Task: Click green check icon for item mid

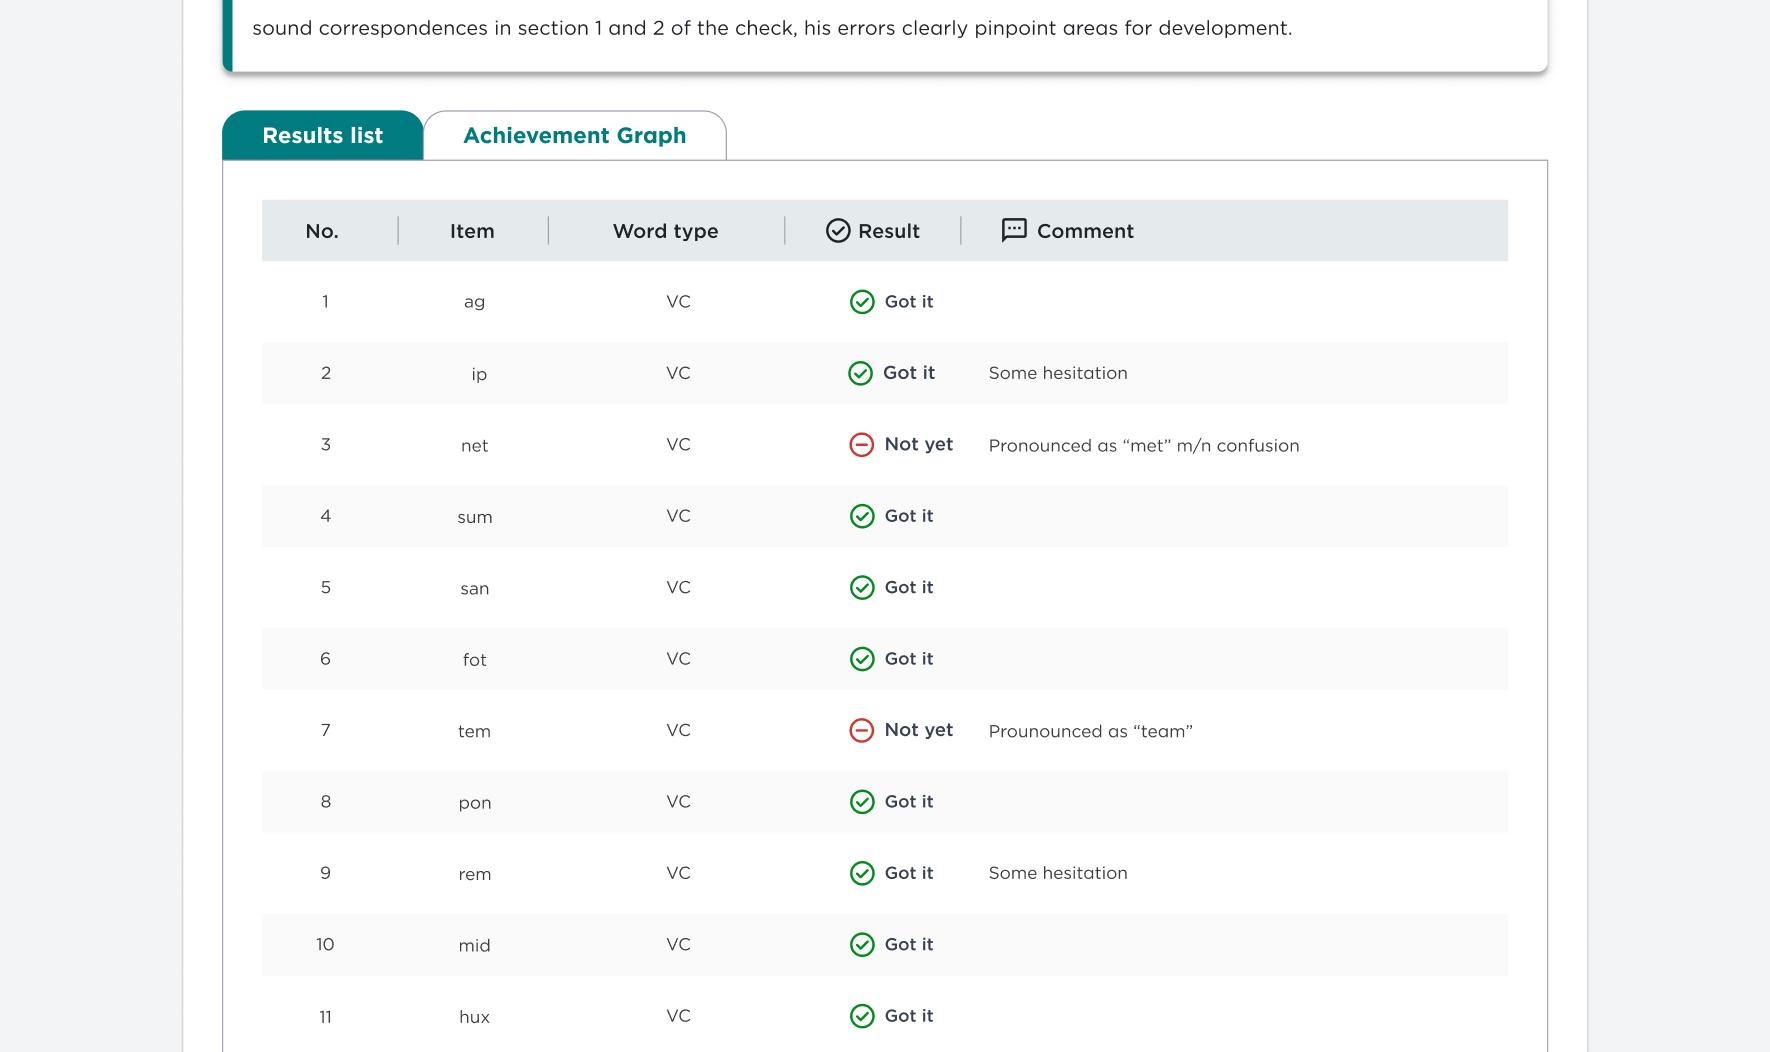Action: point(862,945)
